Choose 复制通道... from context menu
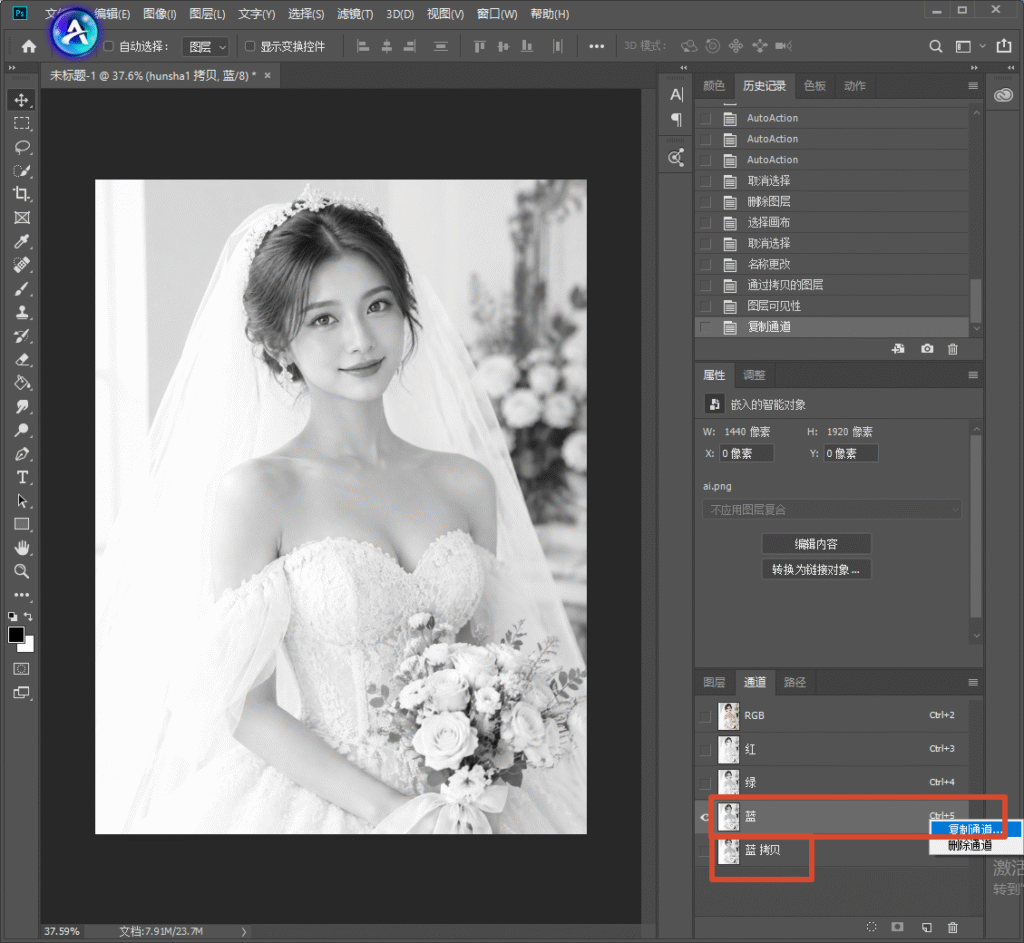This screenshot has height=943, width=1024. click(x=975, y=829)
